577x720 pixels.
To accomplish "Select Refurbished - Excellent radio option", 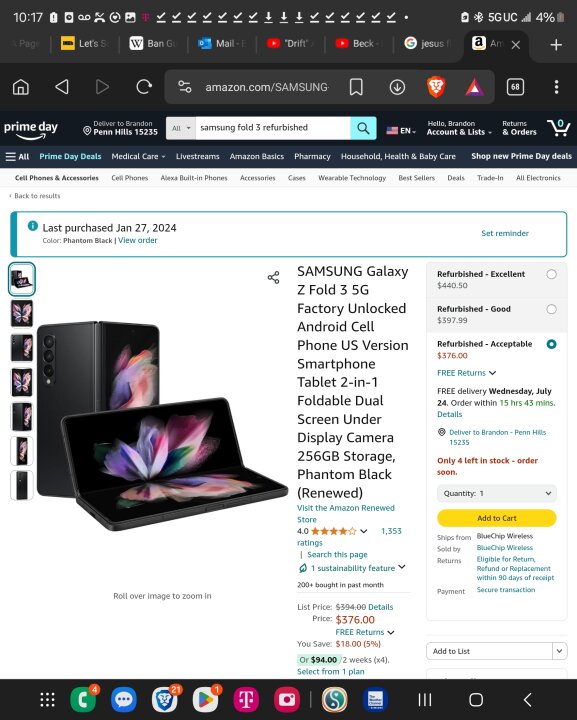I will (x=551, y=274).
